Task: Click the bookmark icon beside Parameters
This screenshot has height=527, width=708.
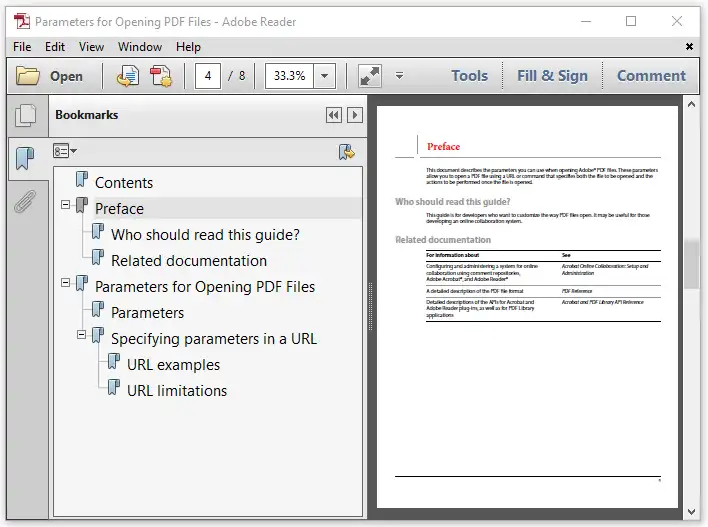Action: click(x=98, y=310)
